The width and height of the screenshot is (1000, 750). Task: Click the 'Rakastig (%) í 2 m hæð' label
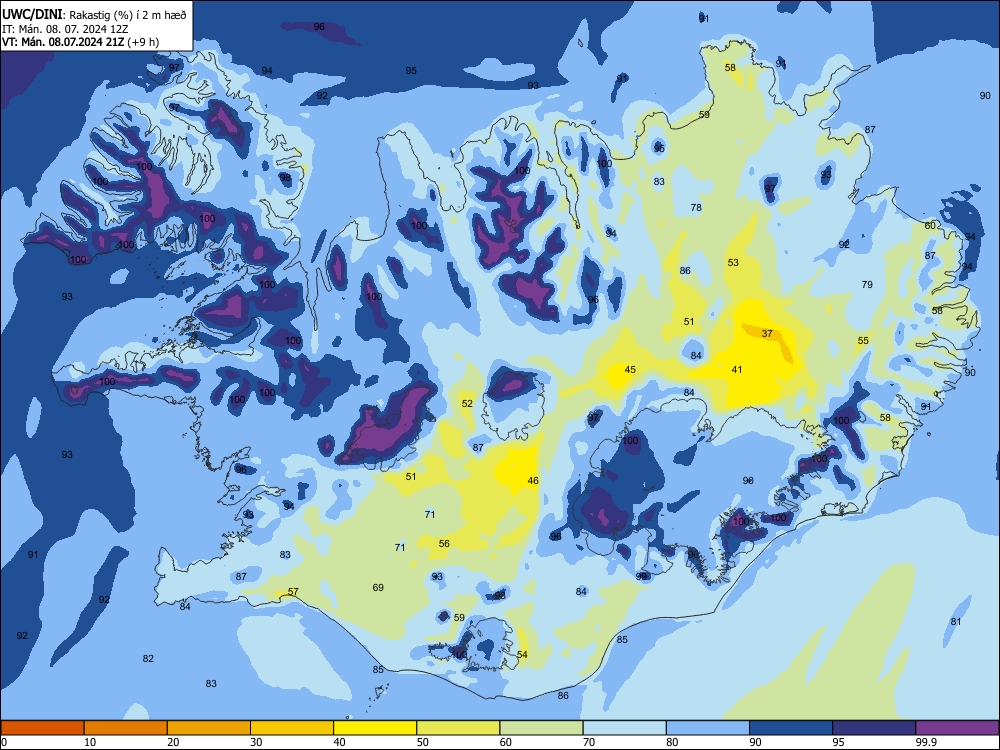128,15
